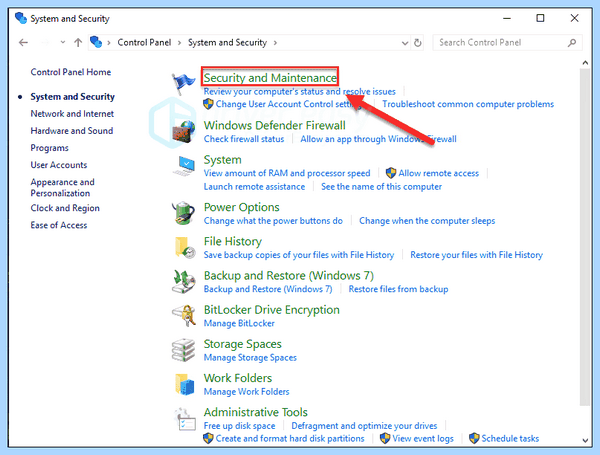Click the Power Options battery icon
The height and width of the screenshot is (455, 600).
coord(183,212)
